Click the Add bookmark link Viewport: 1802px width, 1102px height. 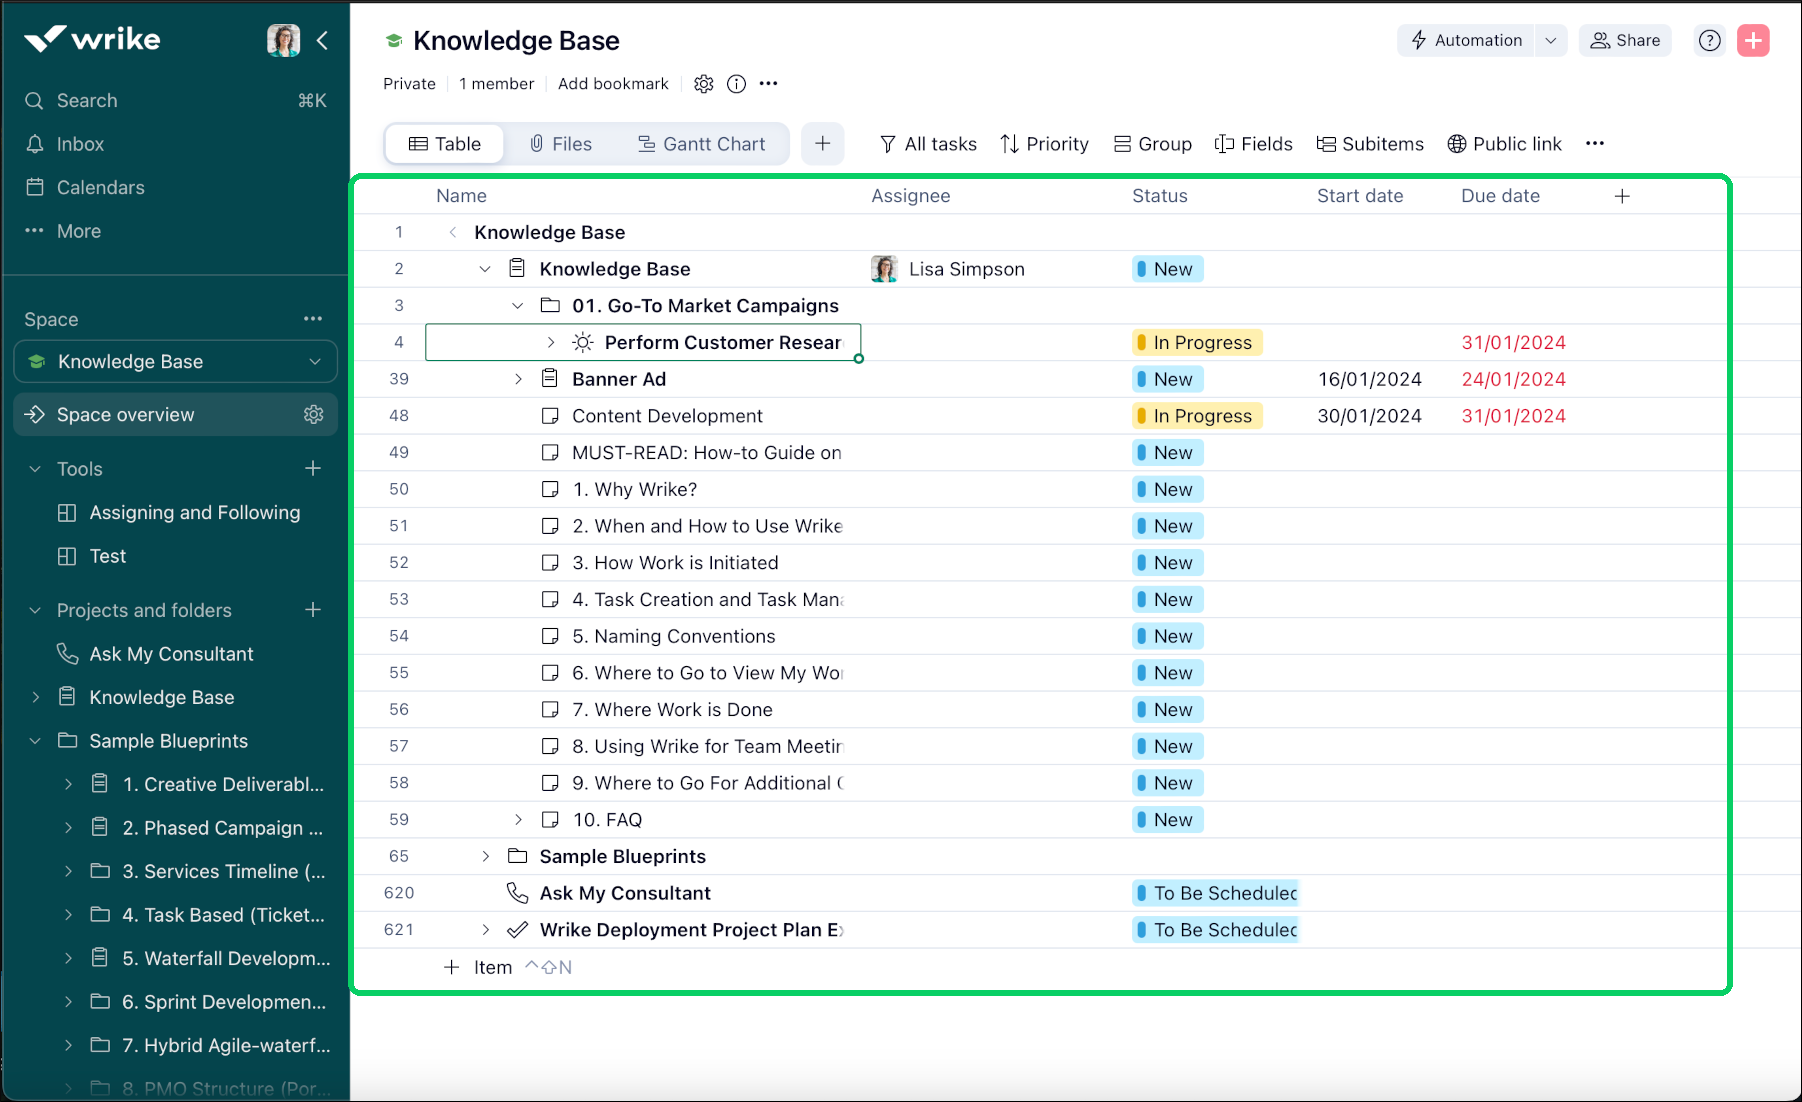[x=613, y=84]
